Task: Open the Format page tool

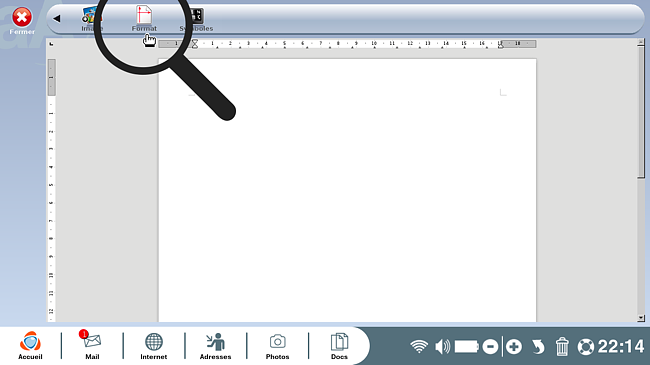Action: click(x=144, y=19)
